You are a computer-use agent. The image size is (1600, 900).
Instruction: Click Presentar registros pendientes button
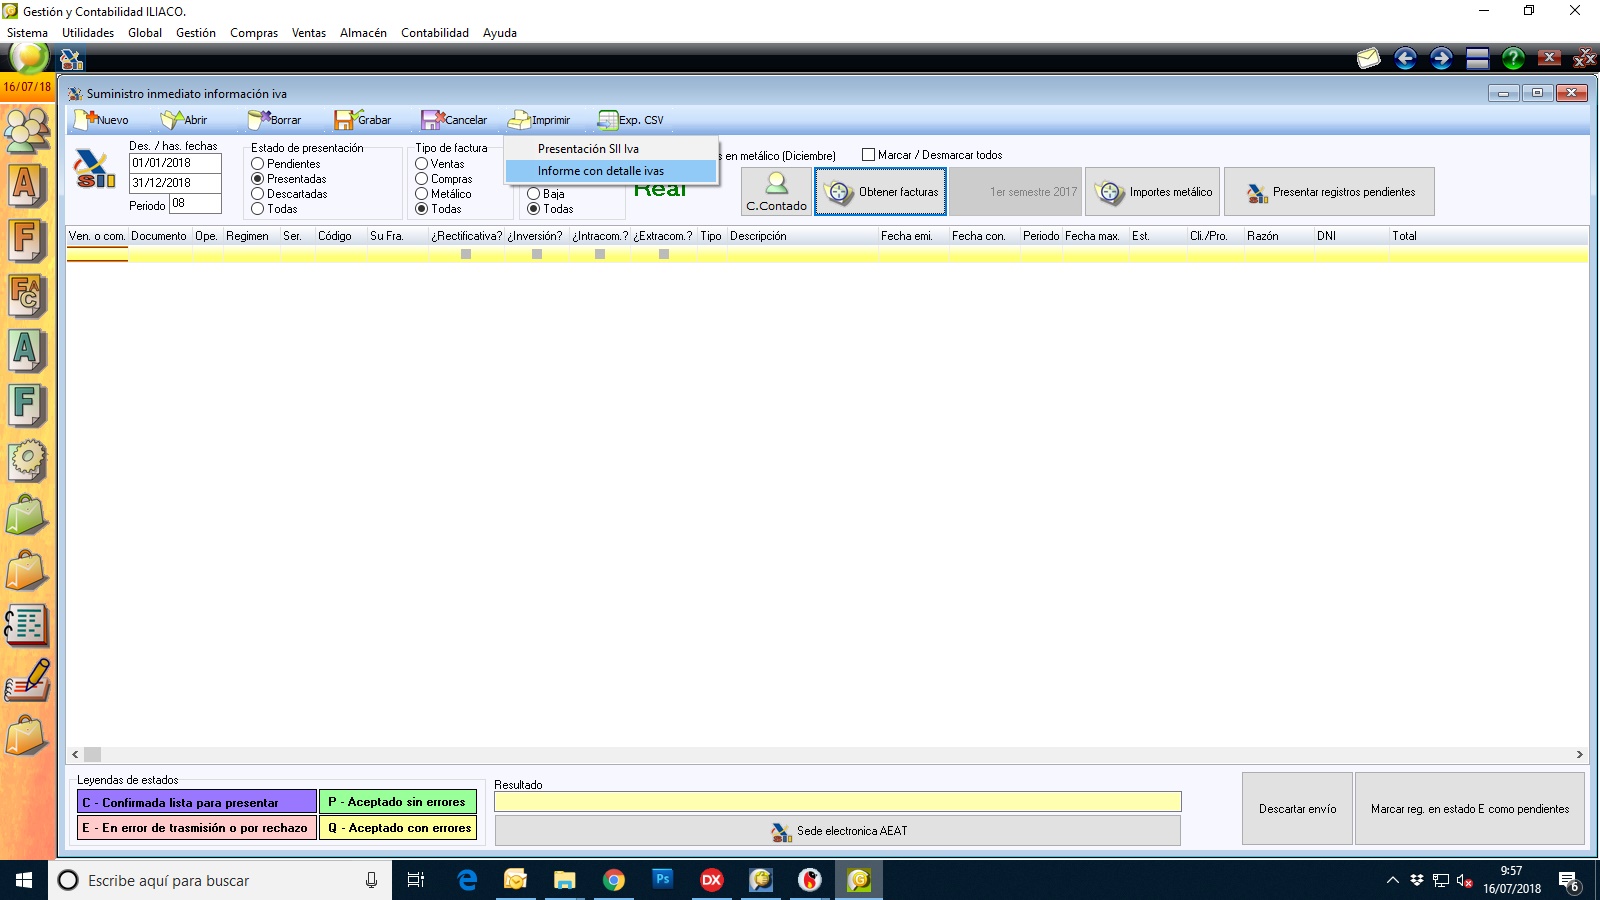(1329, 191)
